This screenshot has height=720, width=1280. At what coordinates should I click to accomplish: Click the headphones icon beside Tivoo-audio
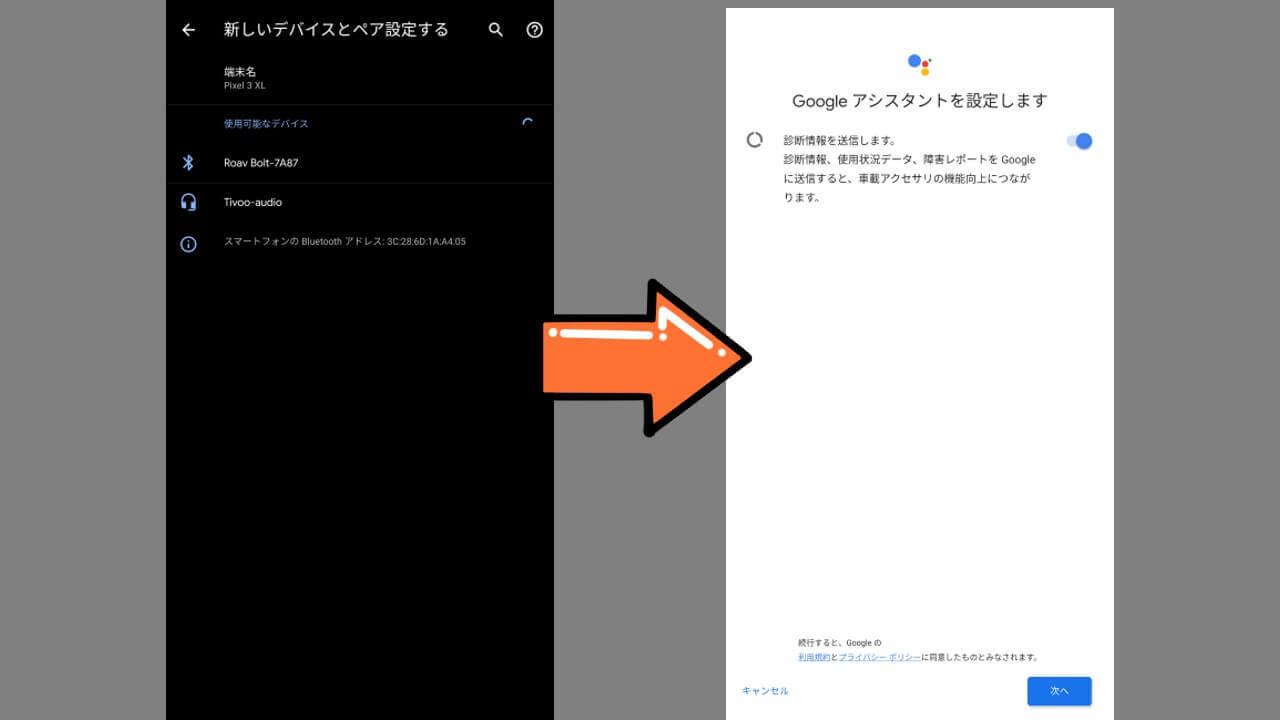pos(188,202)
